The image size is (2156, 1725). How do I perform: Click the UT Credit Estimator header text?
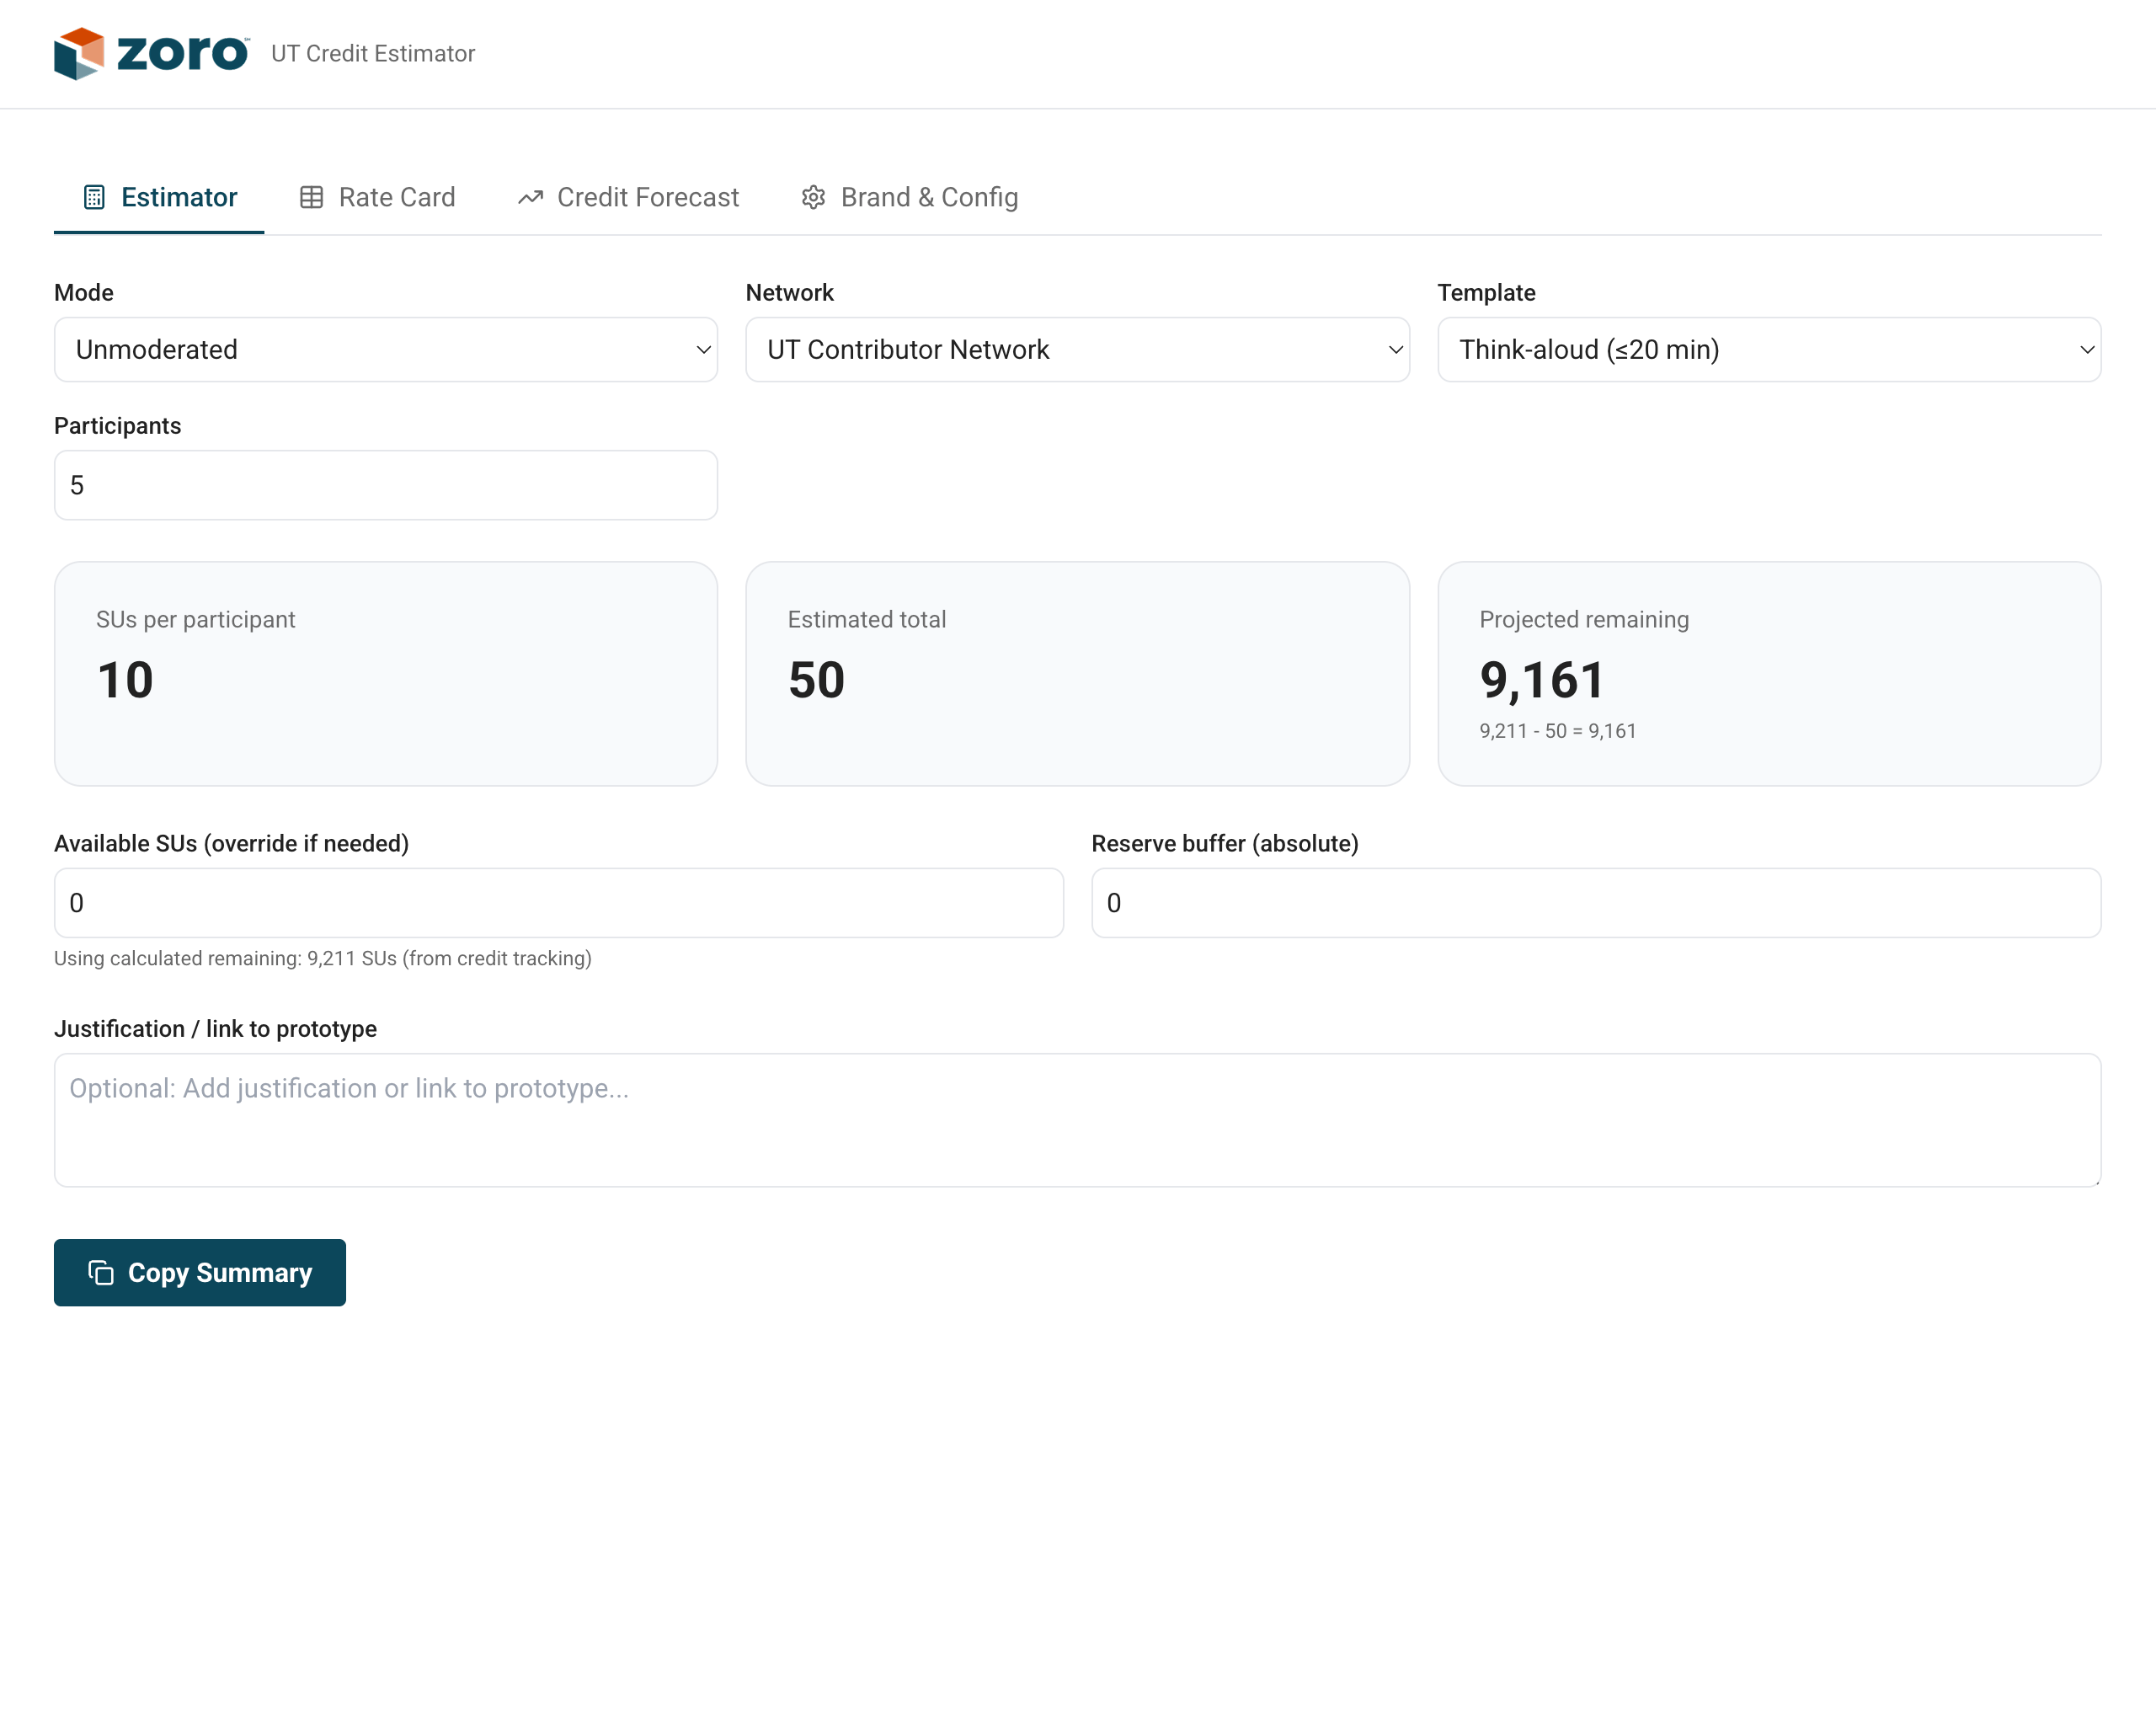click(x=373, y=53)
